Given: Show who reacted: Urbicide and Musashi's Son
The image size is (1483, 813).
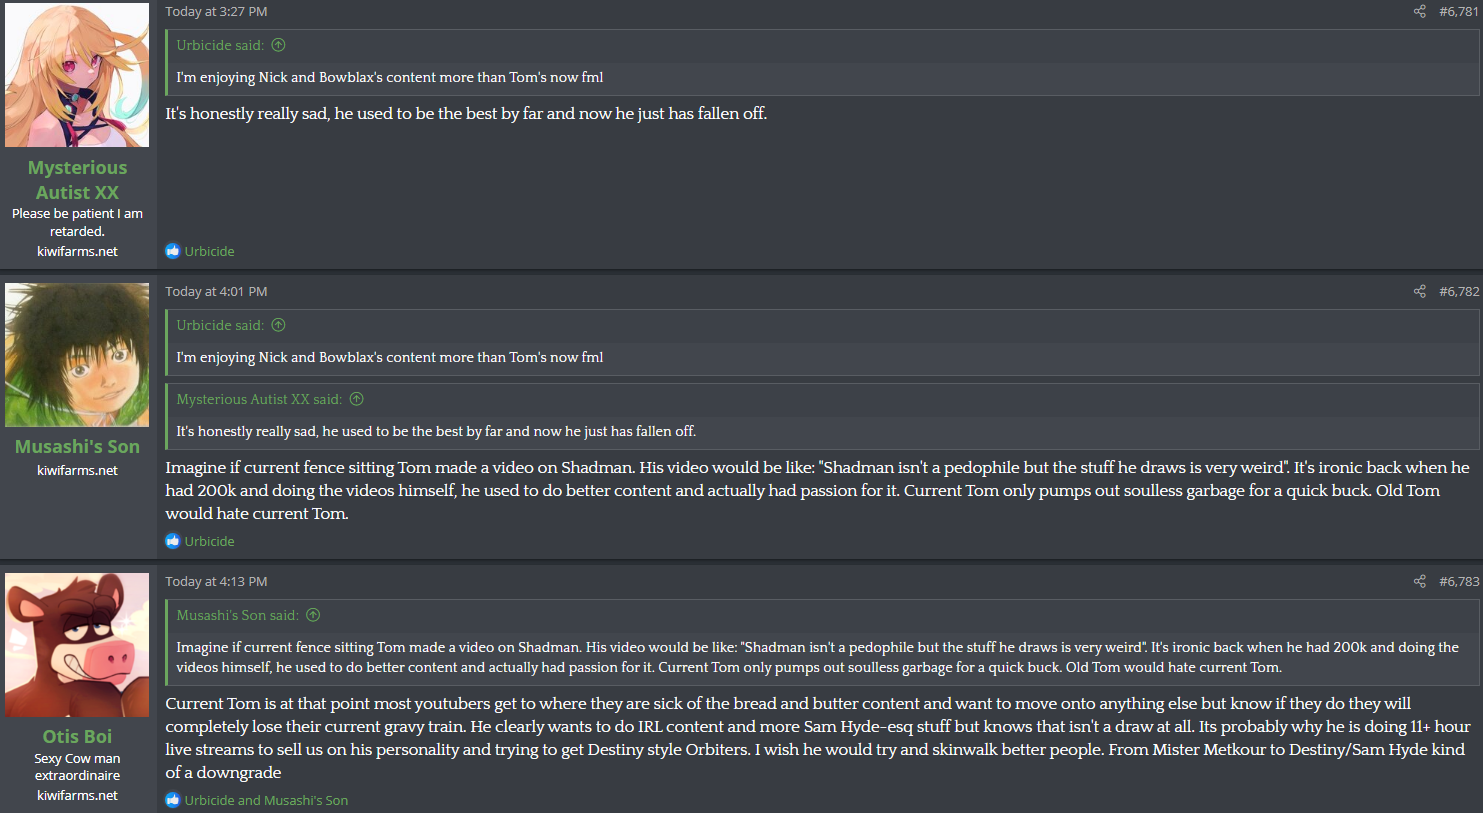Looking at the screenshot, I should coord(266,800).
